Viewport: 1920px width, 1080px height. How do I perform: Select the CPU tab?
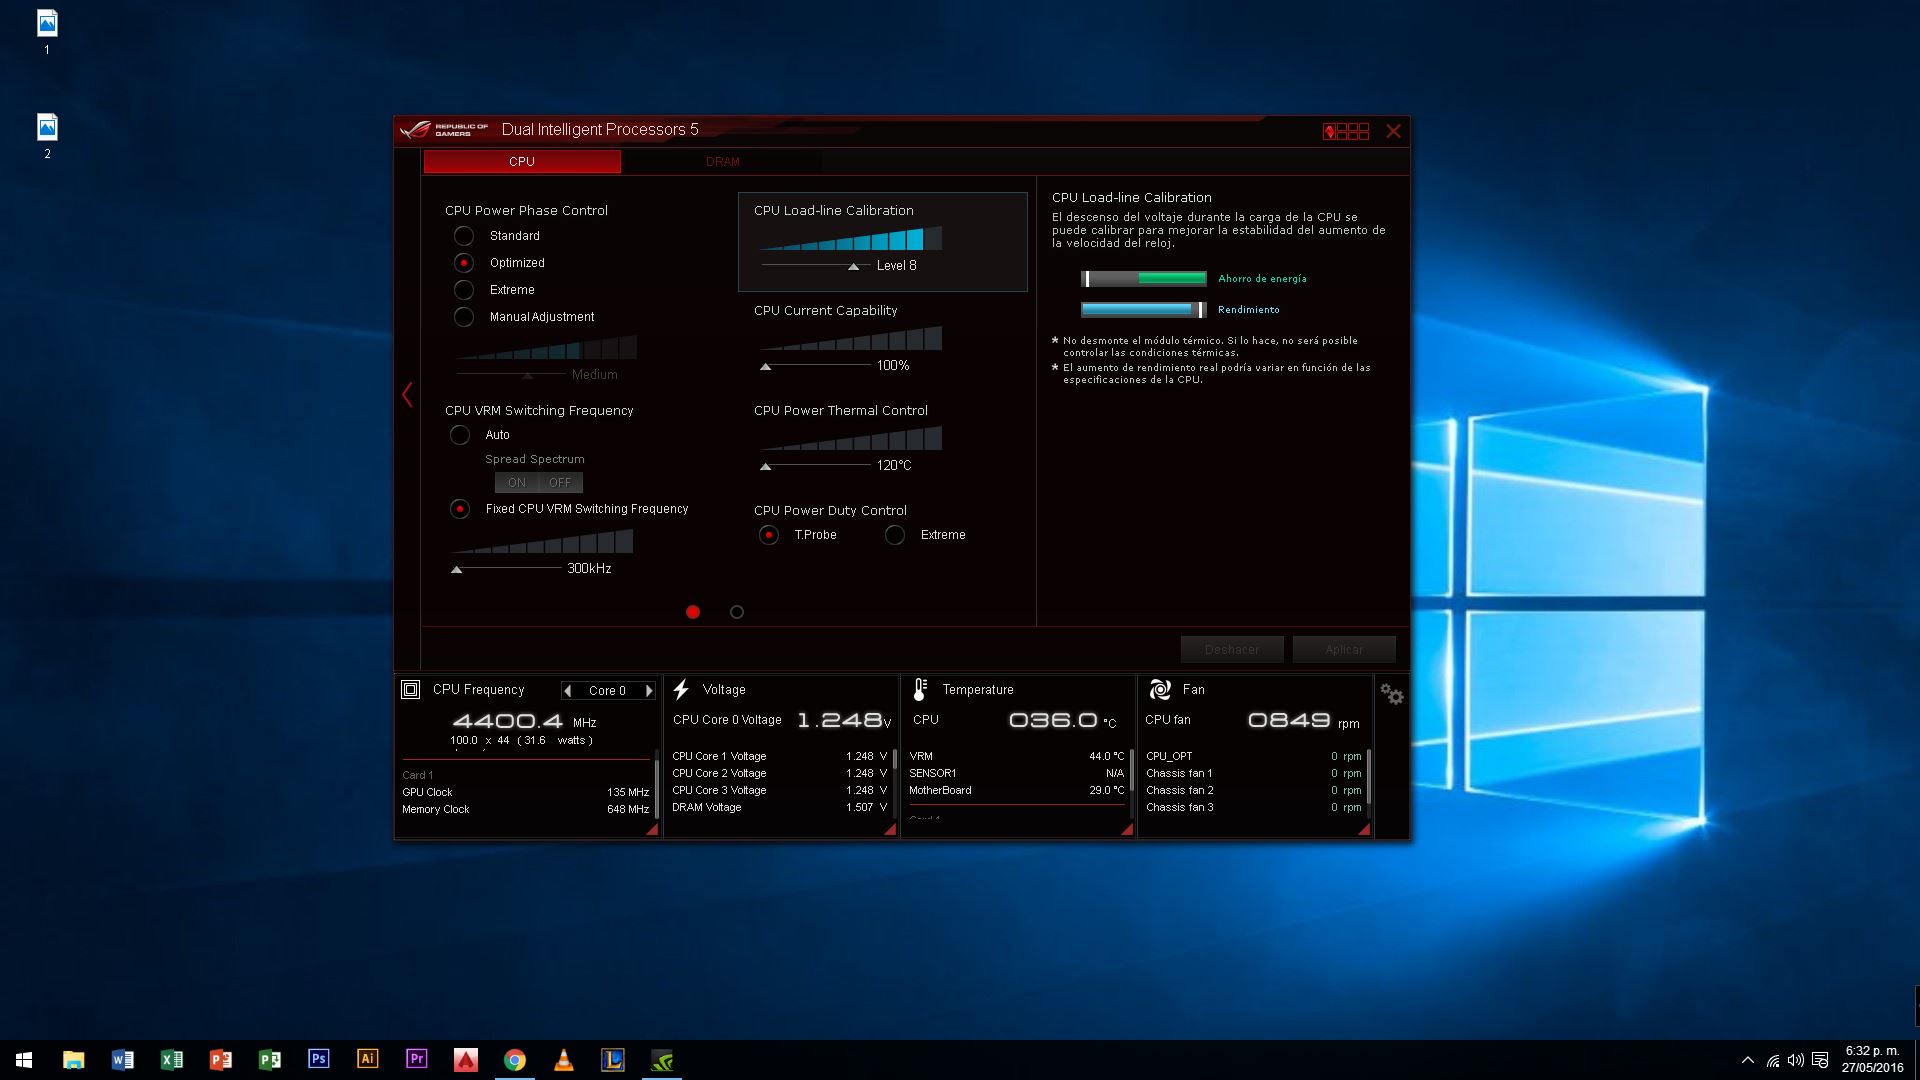(x=521, y=161)
